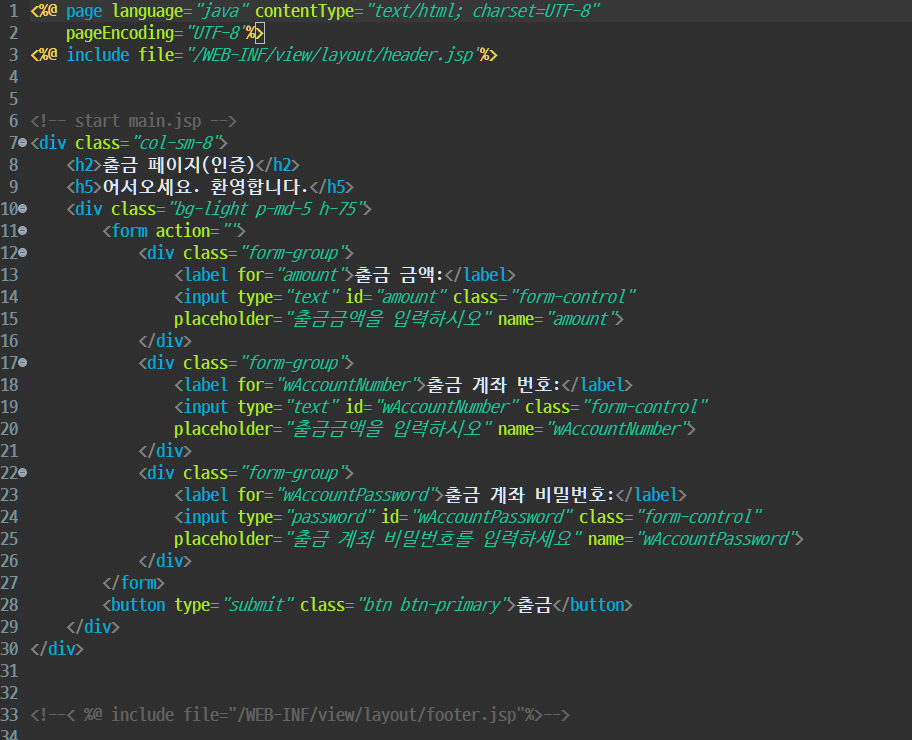Click the header.jsp include path text
The height and width of the screenshot is (740, 912).
point(333,55)
